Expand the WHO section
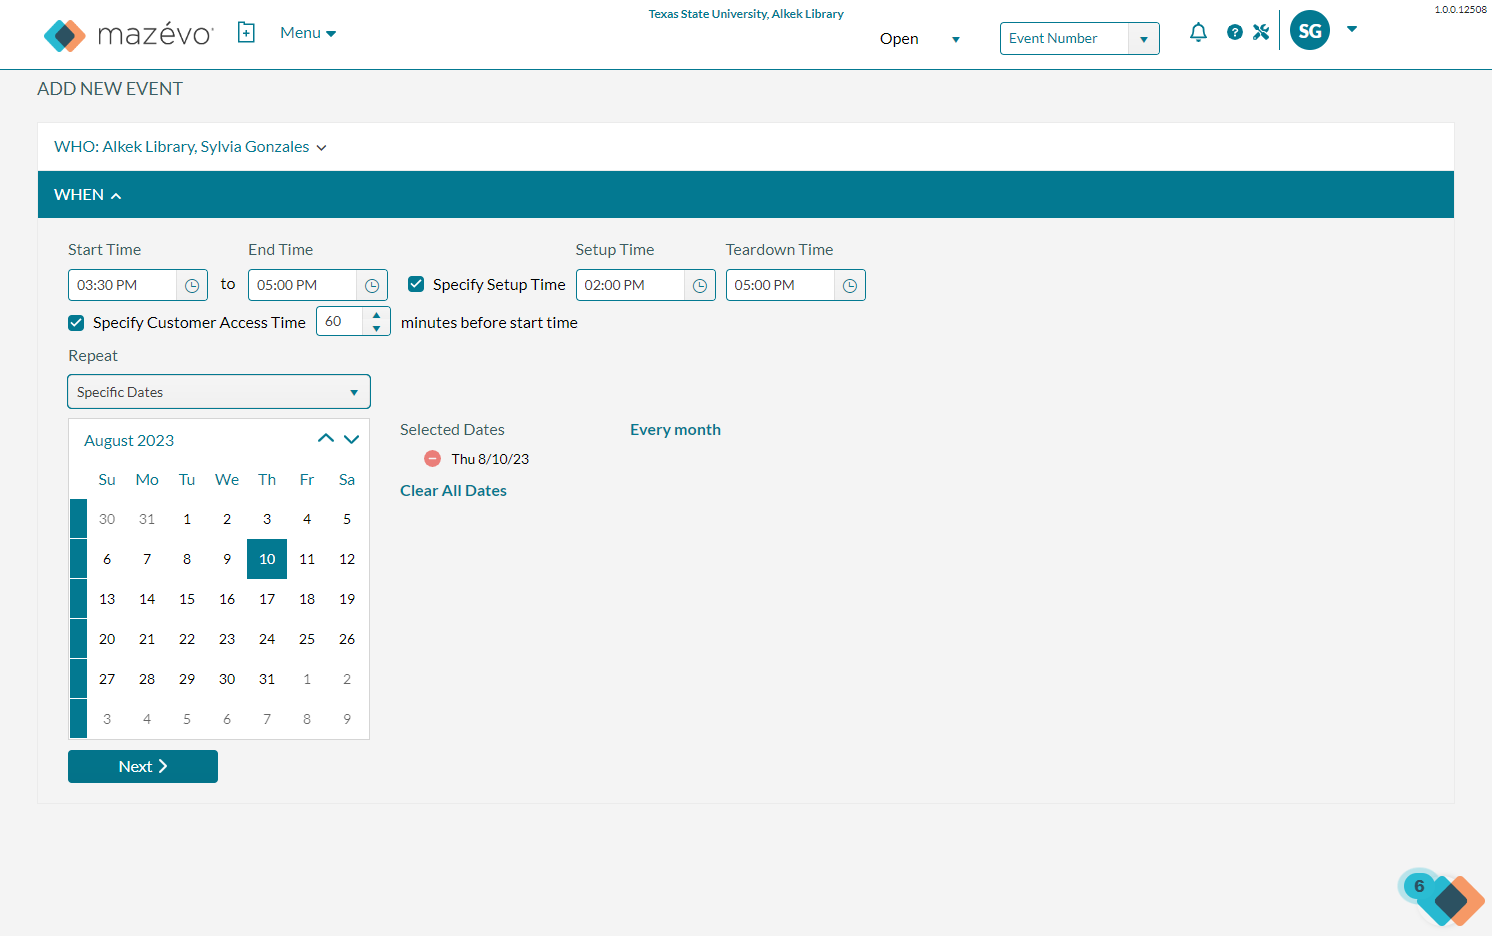This screenshot has width=1492, height=936. click(190, 147)
